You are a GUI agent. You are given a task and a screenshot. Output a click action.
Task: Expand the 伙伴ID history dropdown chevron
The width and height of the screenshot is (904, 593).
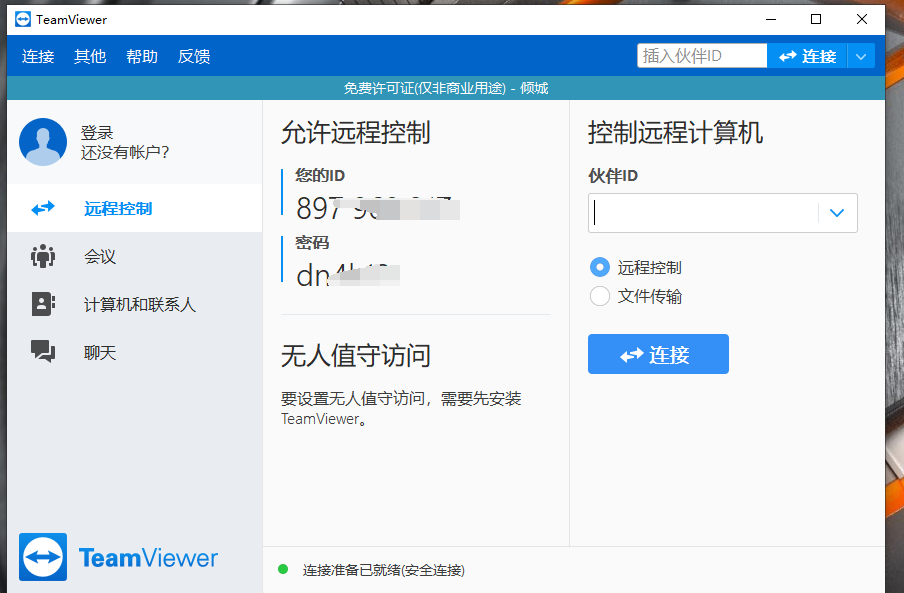pos(837,213)
